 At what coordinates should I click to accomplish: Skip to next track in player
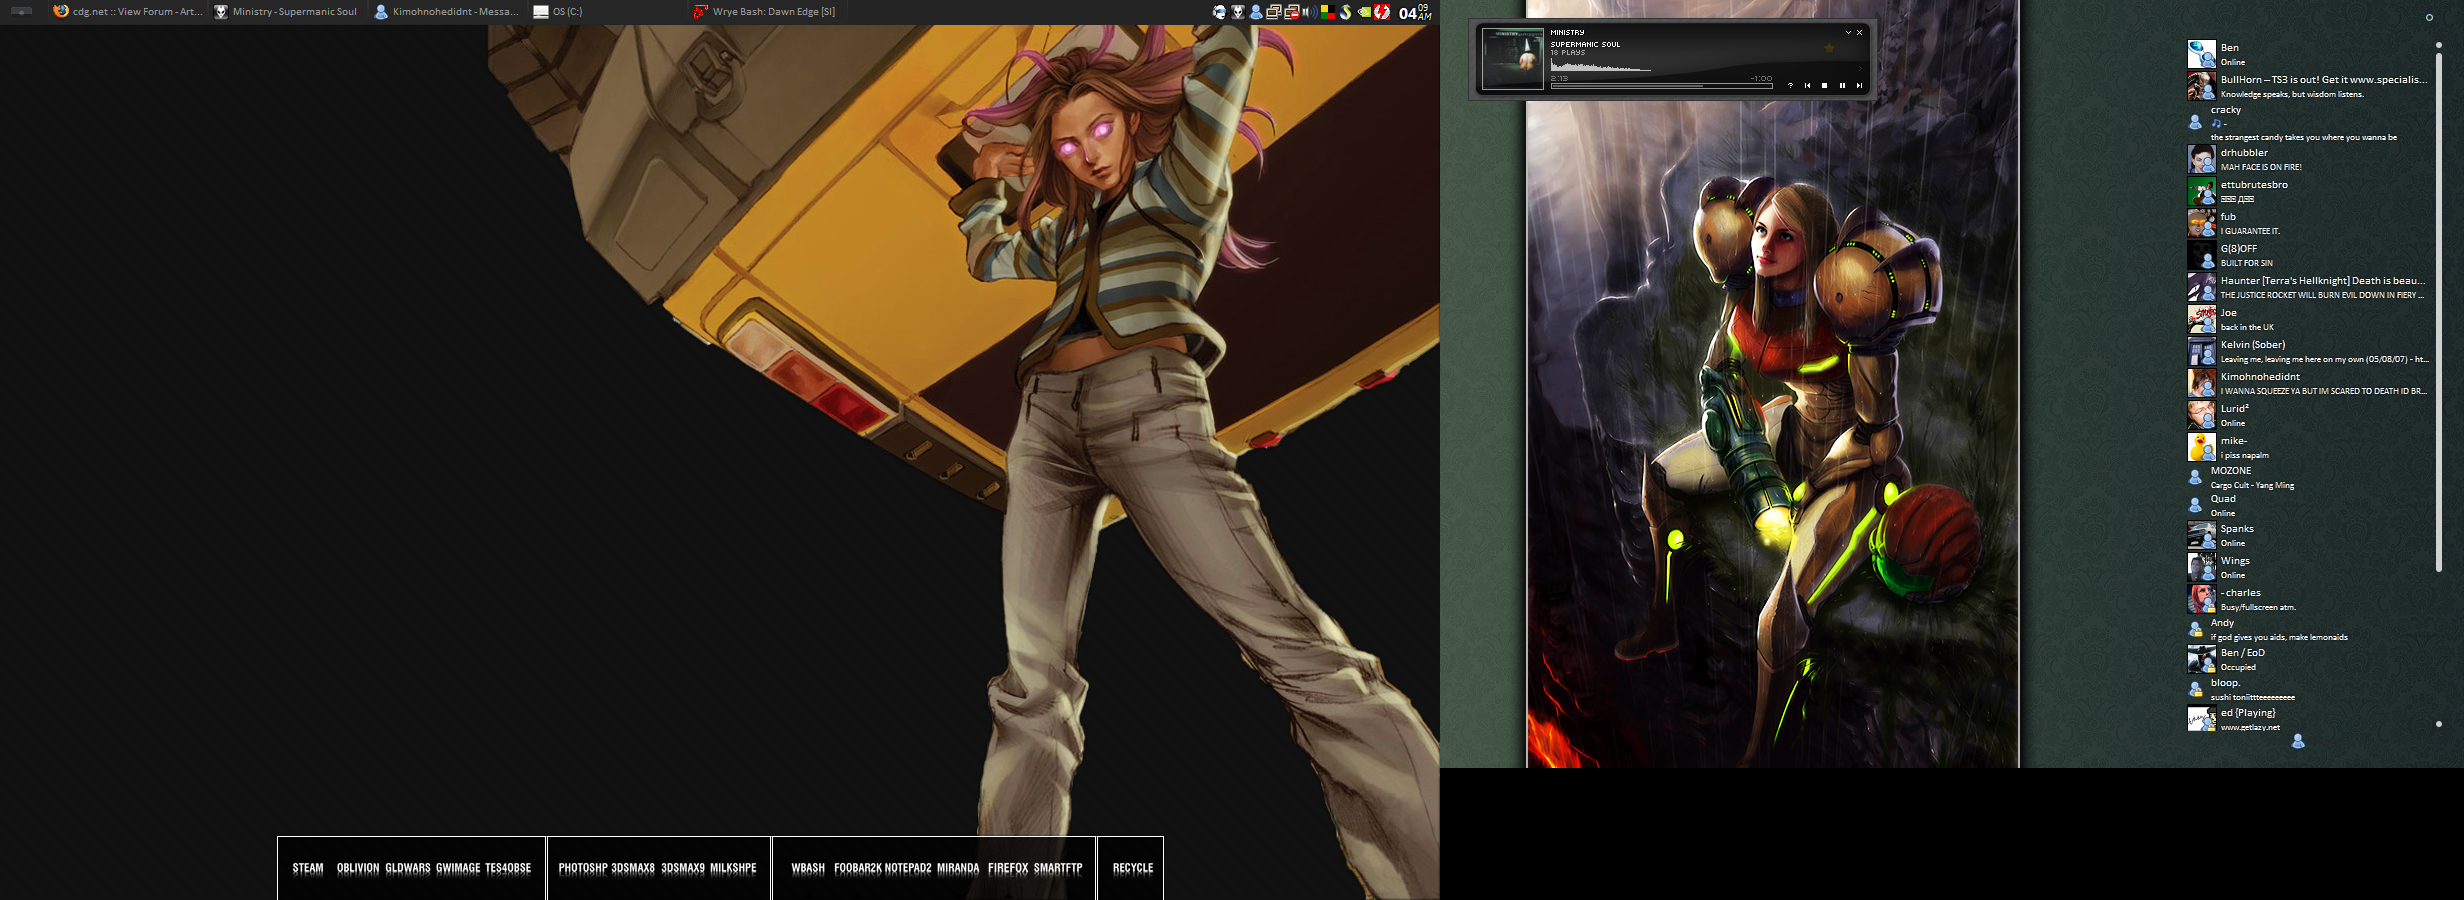pos(1859,86)
